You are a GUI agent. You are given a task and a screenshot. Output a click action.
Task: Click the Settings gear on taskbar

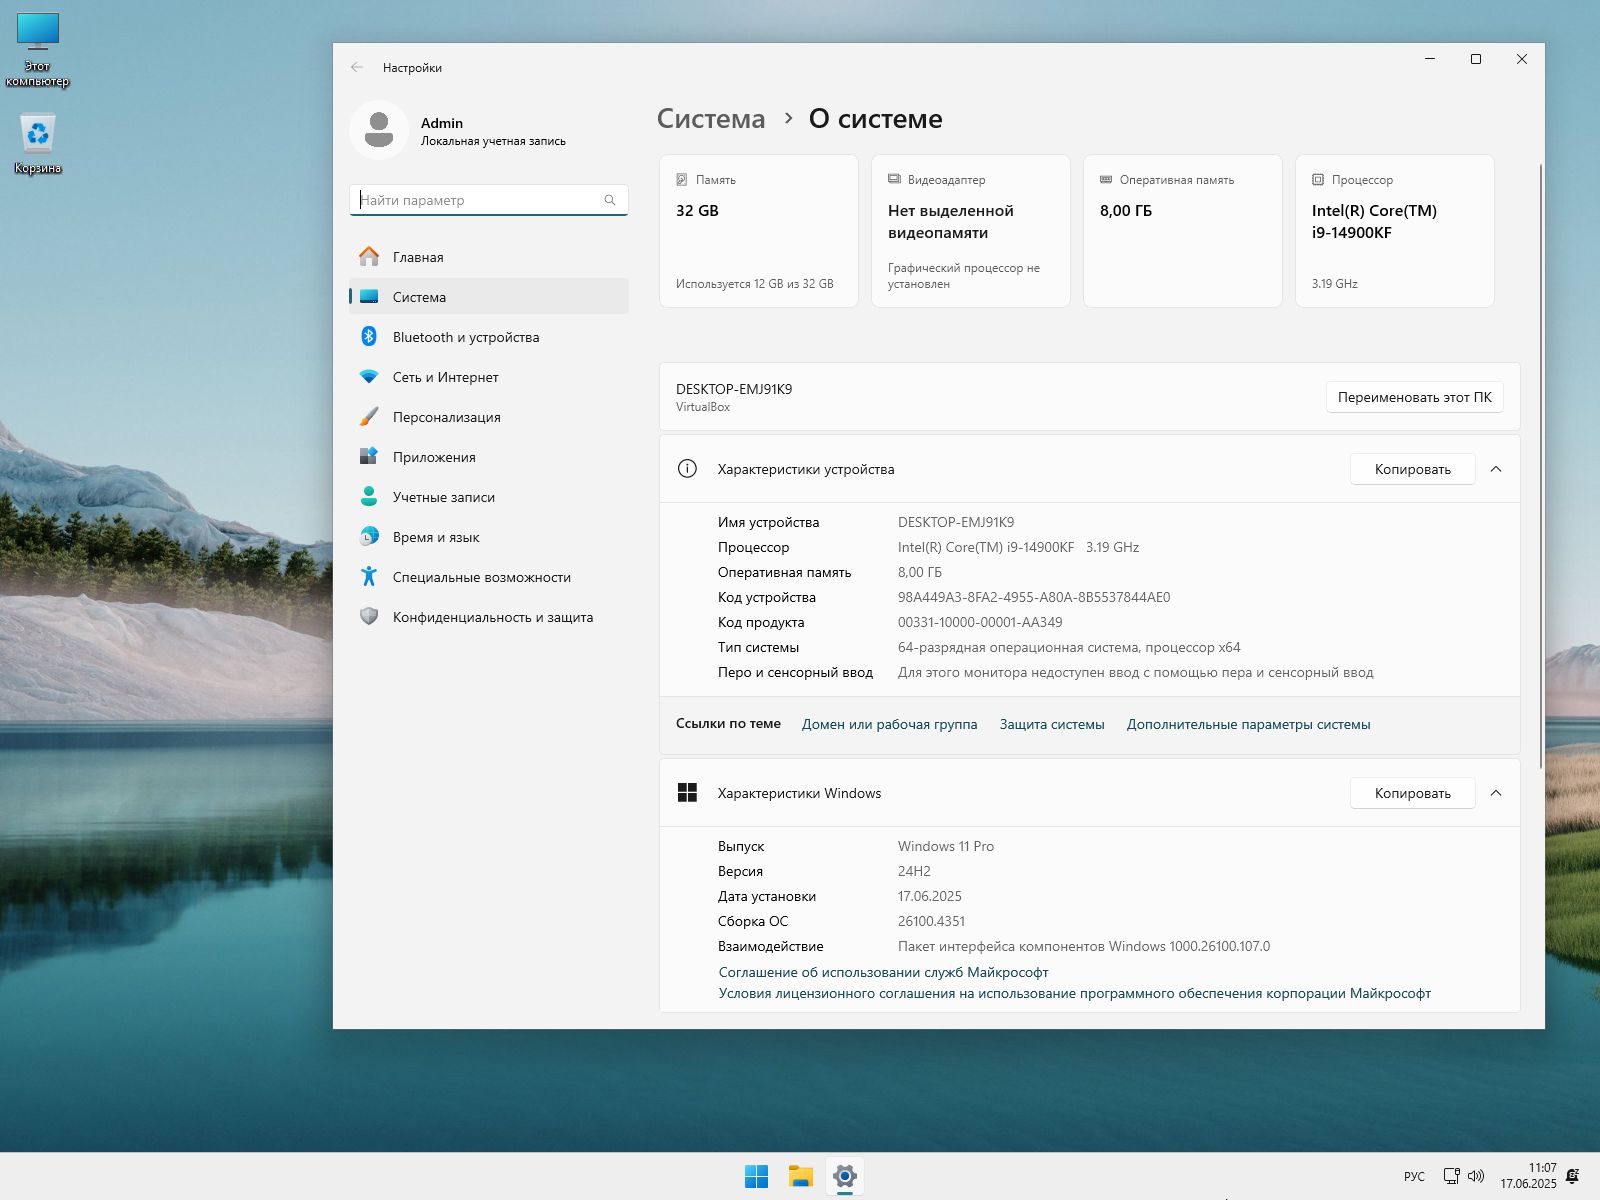pyautogui.click(x=845, y=1177)
